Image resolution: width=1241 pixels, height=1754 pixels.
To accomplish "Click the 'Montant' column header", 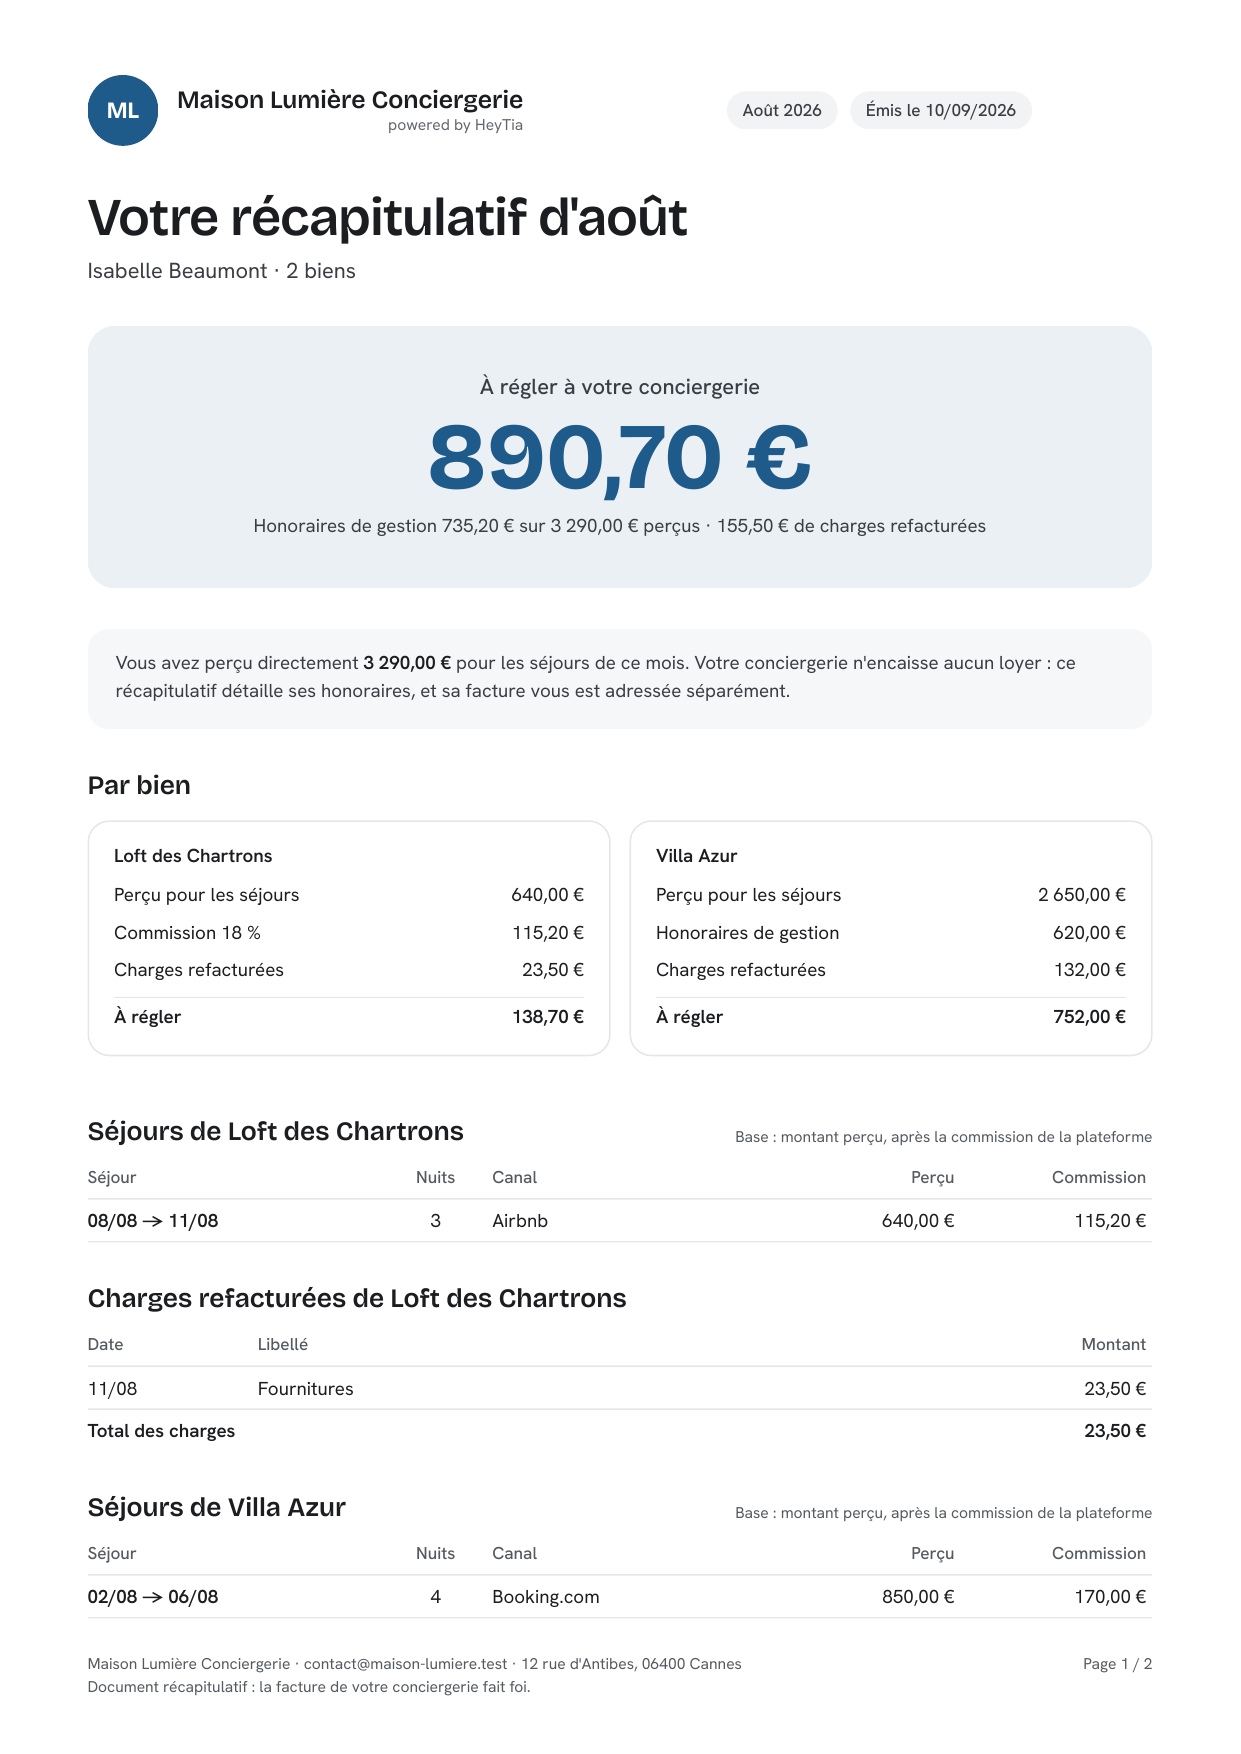I will [1113, 1345].
